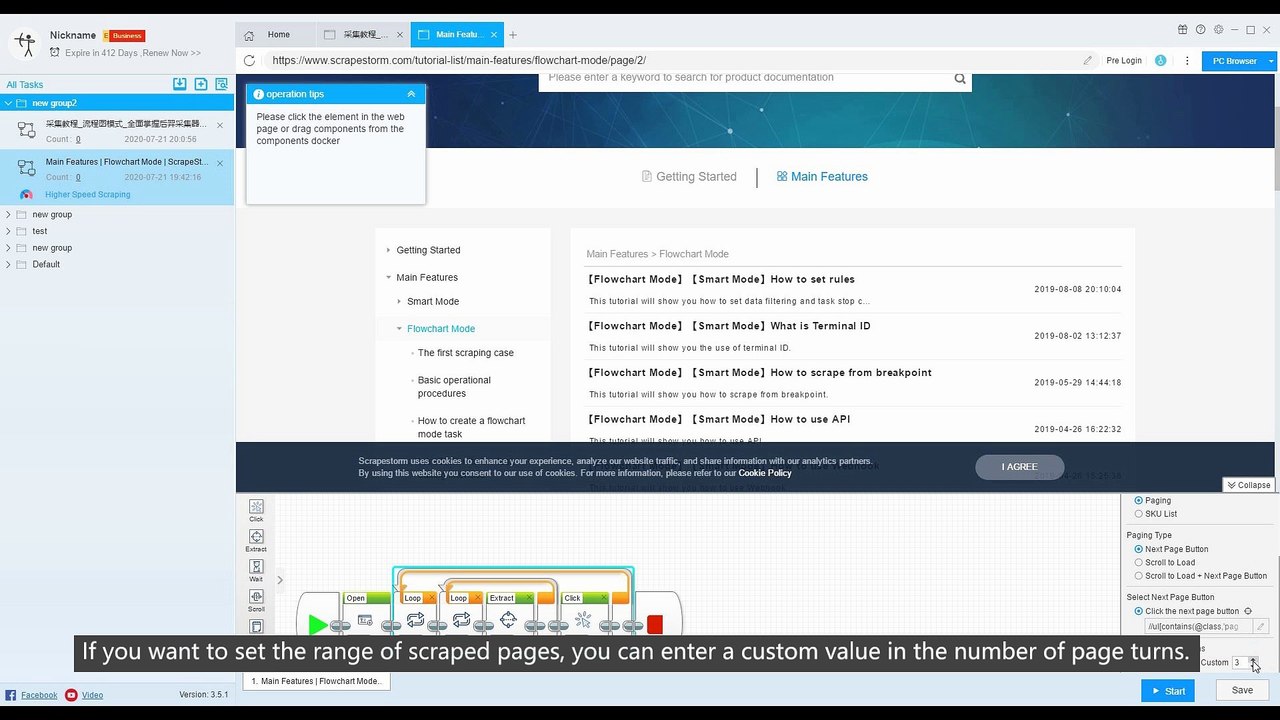Viewport: 1280px width, 720px height.
Task: Select the Paging radio button
Action: pyautogui.click(x=1138, y=500)
